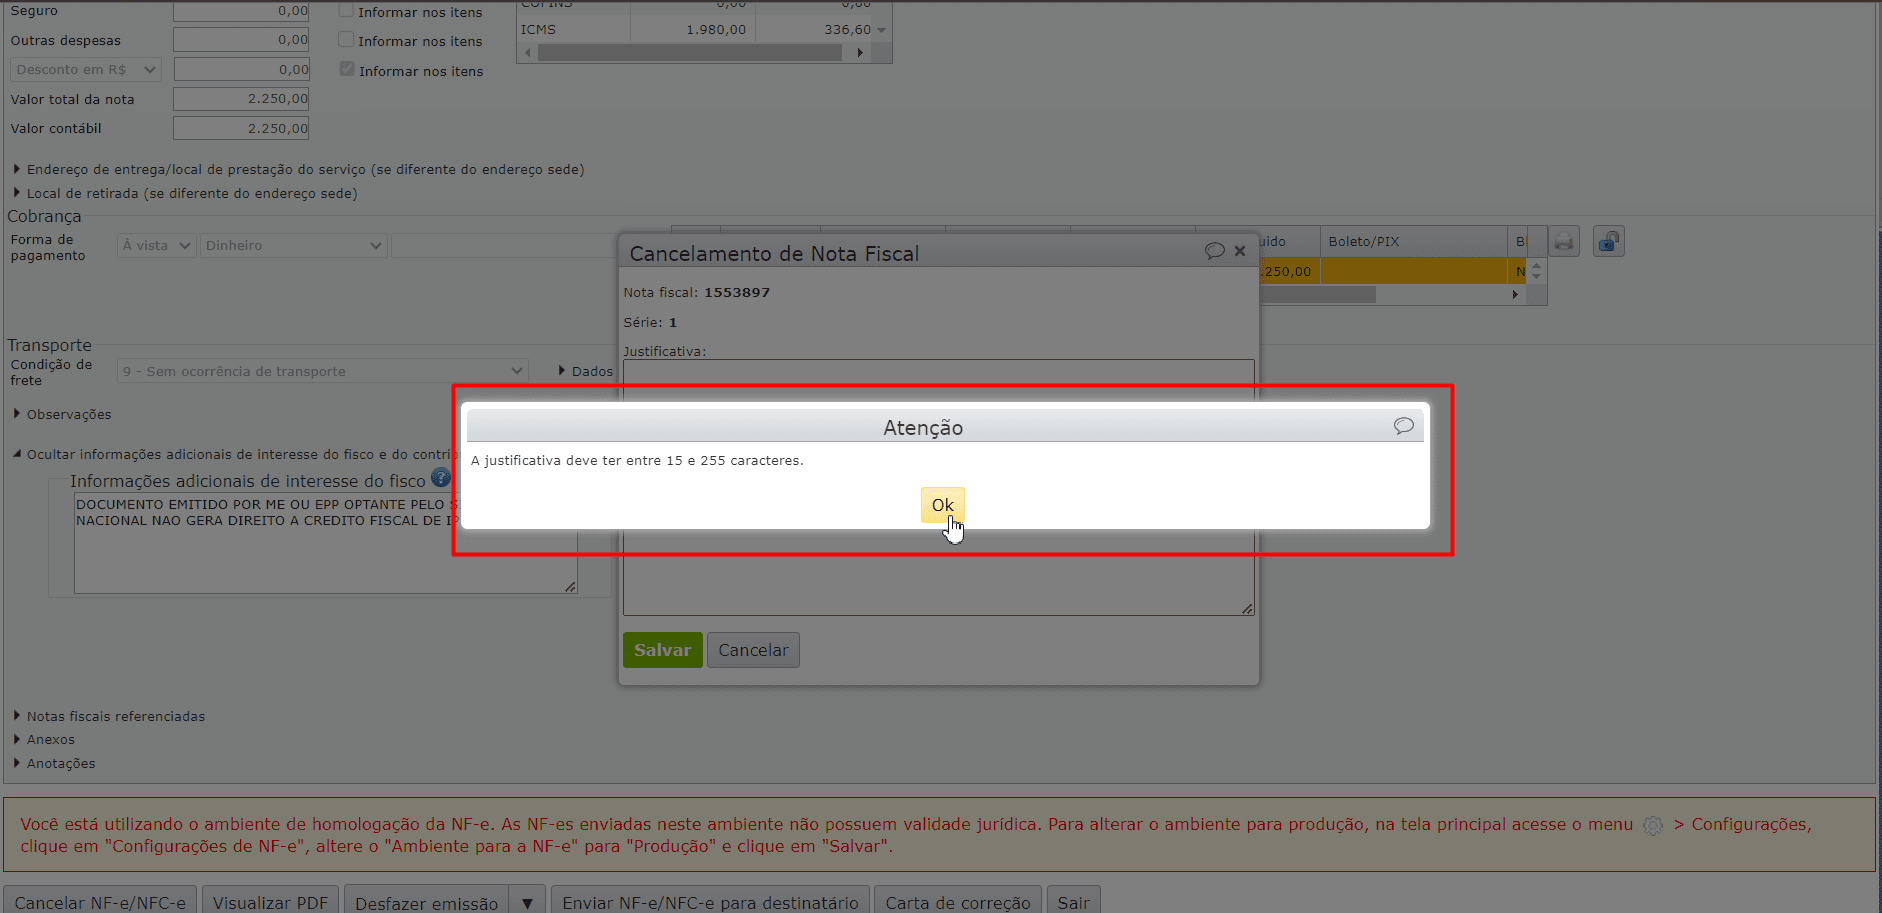Click Nota fiscal number 1553897

pyautogui.click(x=737, y=293)
